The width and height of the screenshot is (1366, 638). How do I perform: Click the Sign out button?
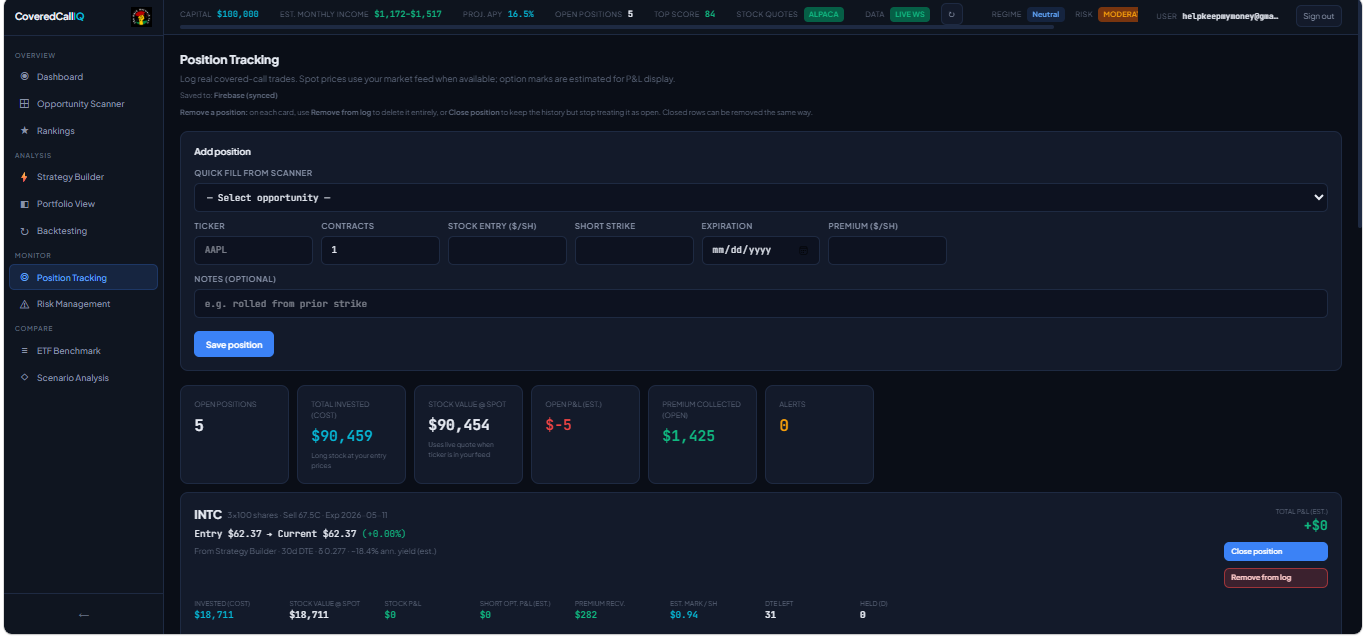click(1318, 16)
